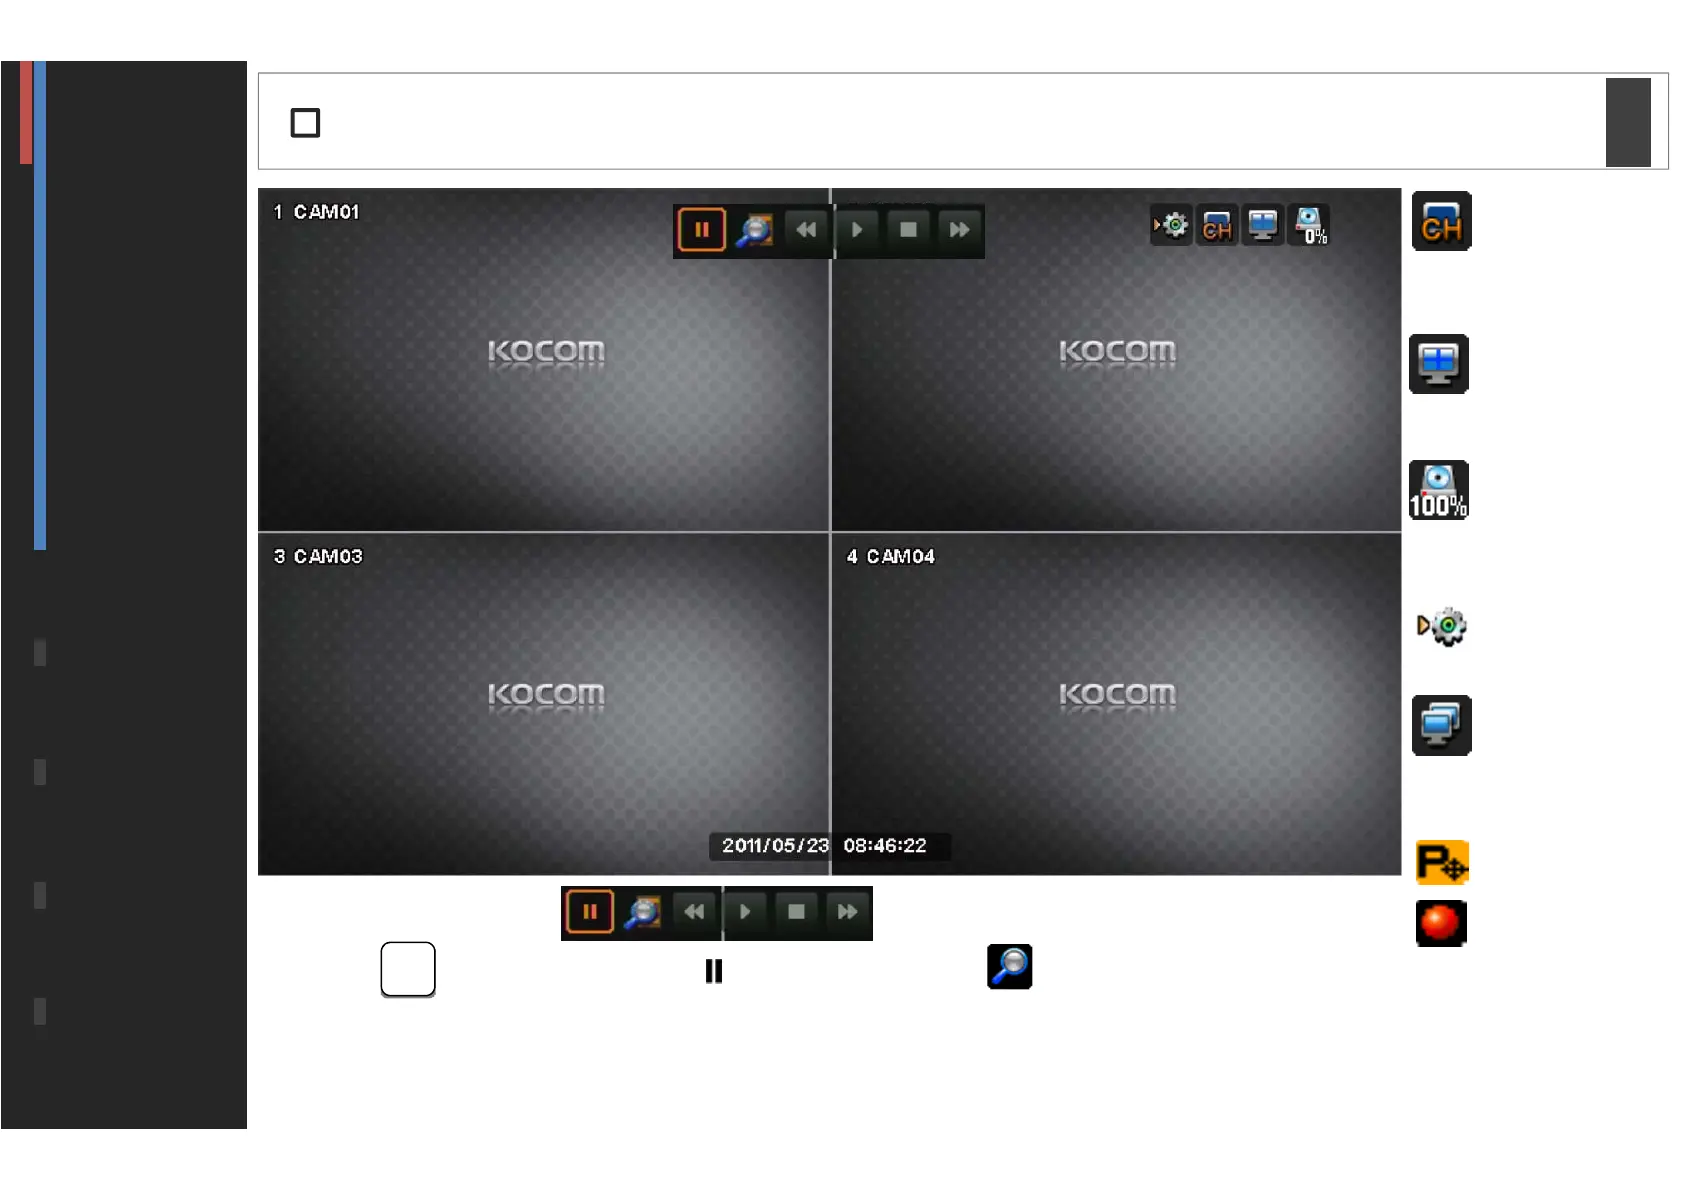Select the standalone blue magnifier icon at the bottom

coord(1009,967)
